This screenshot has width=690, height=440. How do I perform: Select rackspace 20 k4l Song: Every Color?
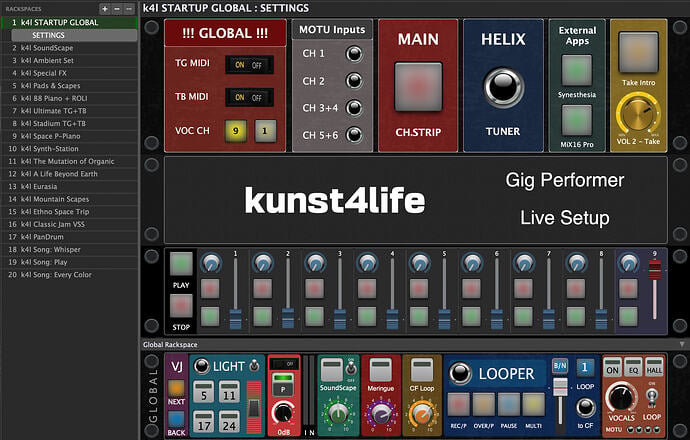[70, 275]
